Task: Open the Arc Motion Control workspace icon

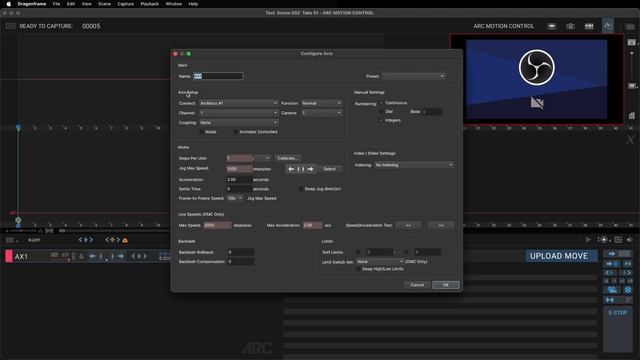Action: coord(608,26)
